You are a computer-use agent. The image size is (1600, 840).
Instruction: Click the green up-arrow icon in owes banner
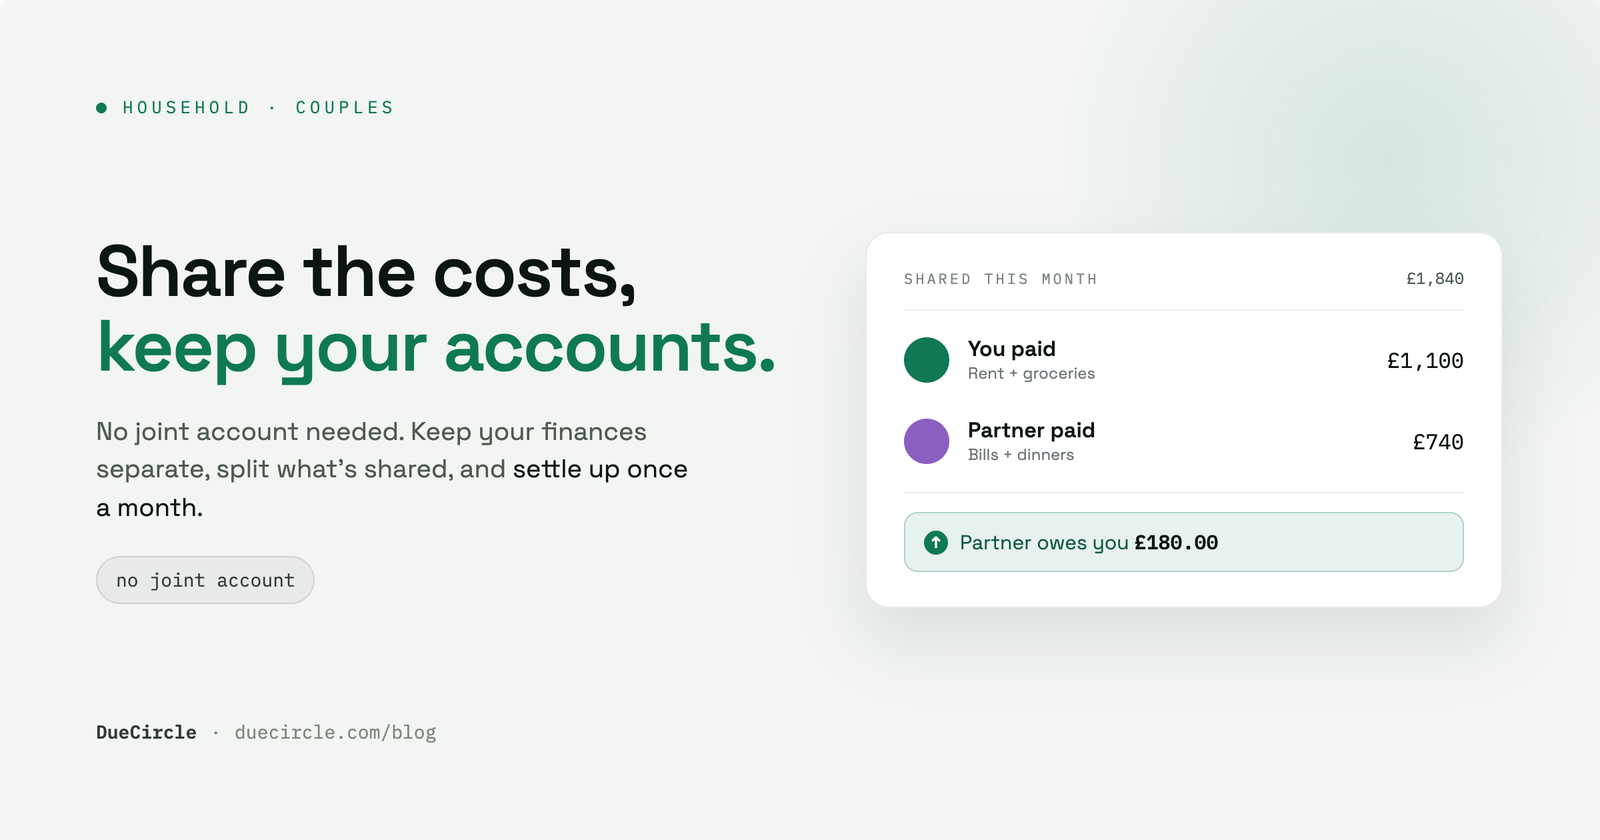935,542
